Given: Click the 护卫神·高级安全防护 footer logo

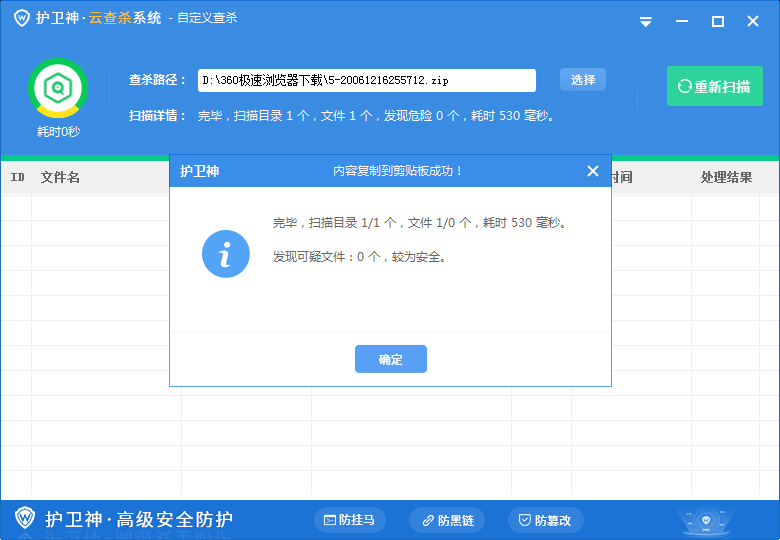Looking at the screenshot, I should click(x=123, y=519).
